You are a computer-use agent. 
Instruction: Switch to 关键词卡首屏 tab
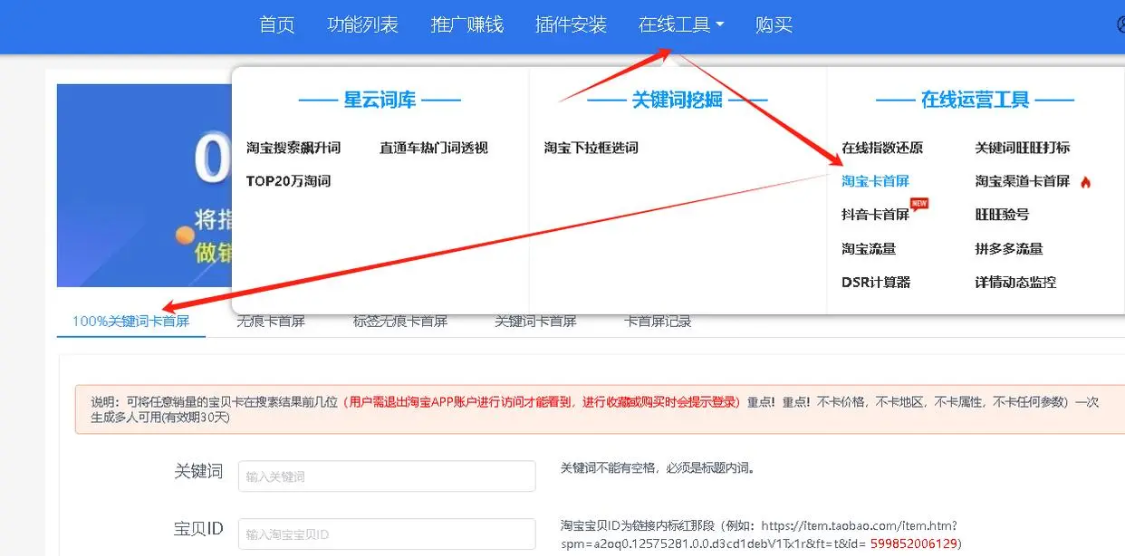(x=536, y=321)
